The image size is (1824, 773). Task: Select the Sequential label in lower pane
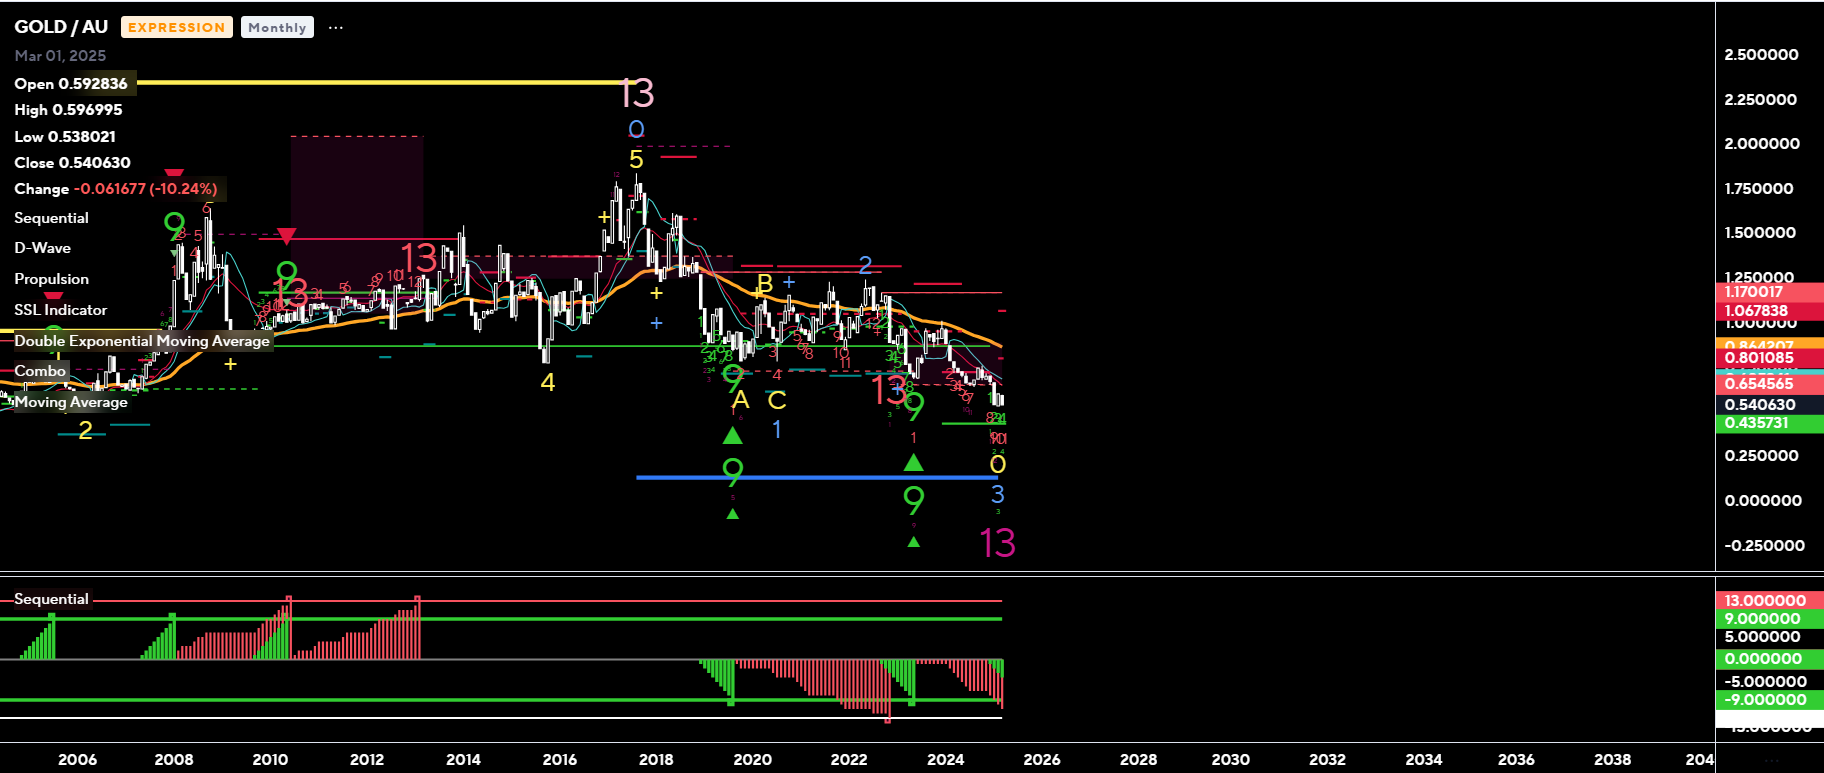point(51,599)
